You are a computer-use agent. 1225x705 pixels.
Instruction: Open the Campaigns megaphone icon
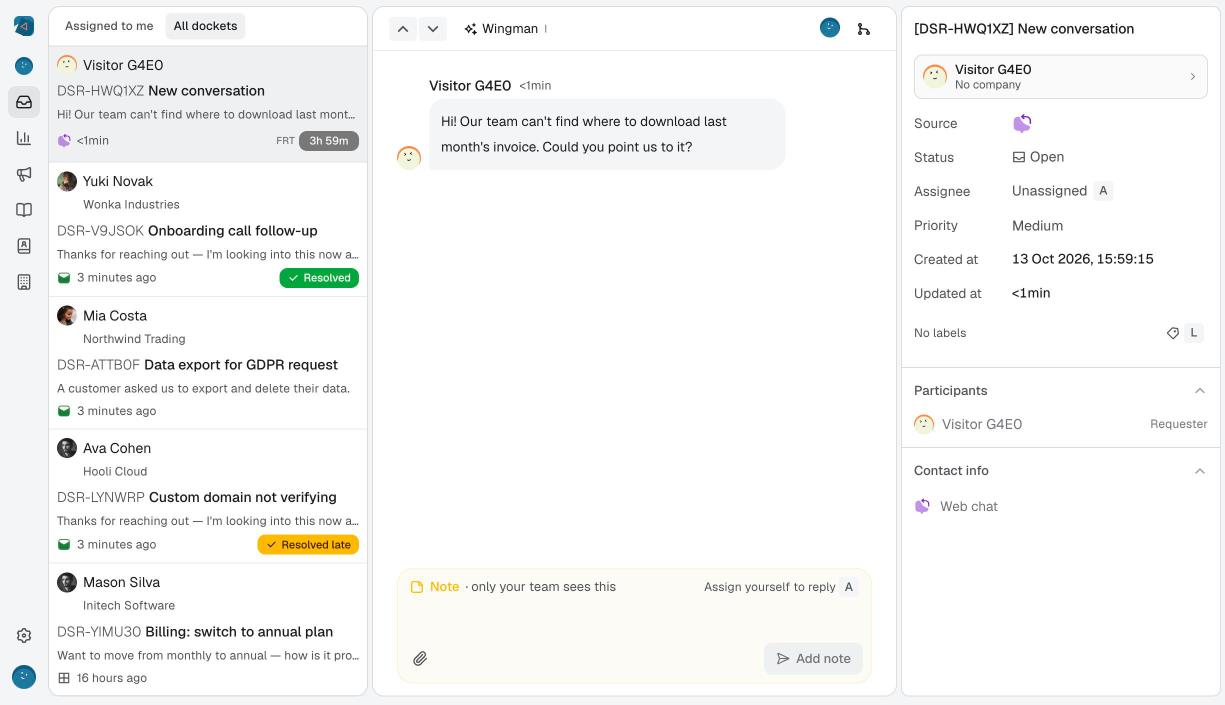coord(24,174)
